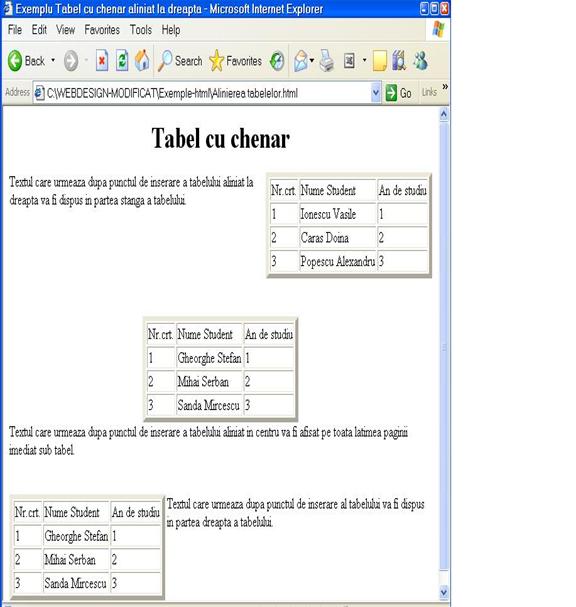Screen dimensions: 576x607
Task: Open the address bar dropdown arrow
Action: 375,93
